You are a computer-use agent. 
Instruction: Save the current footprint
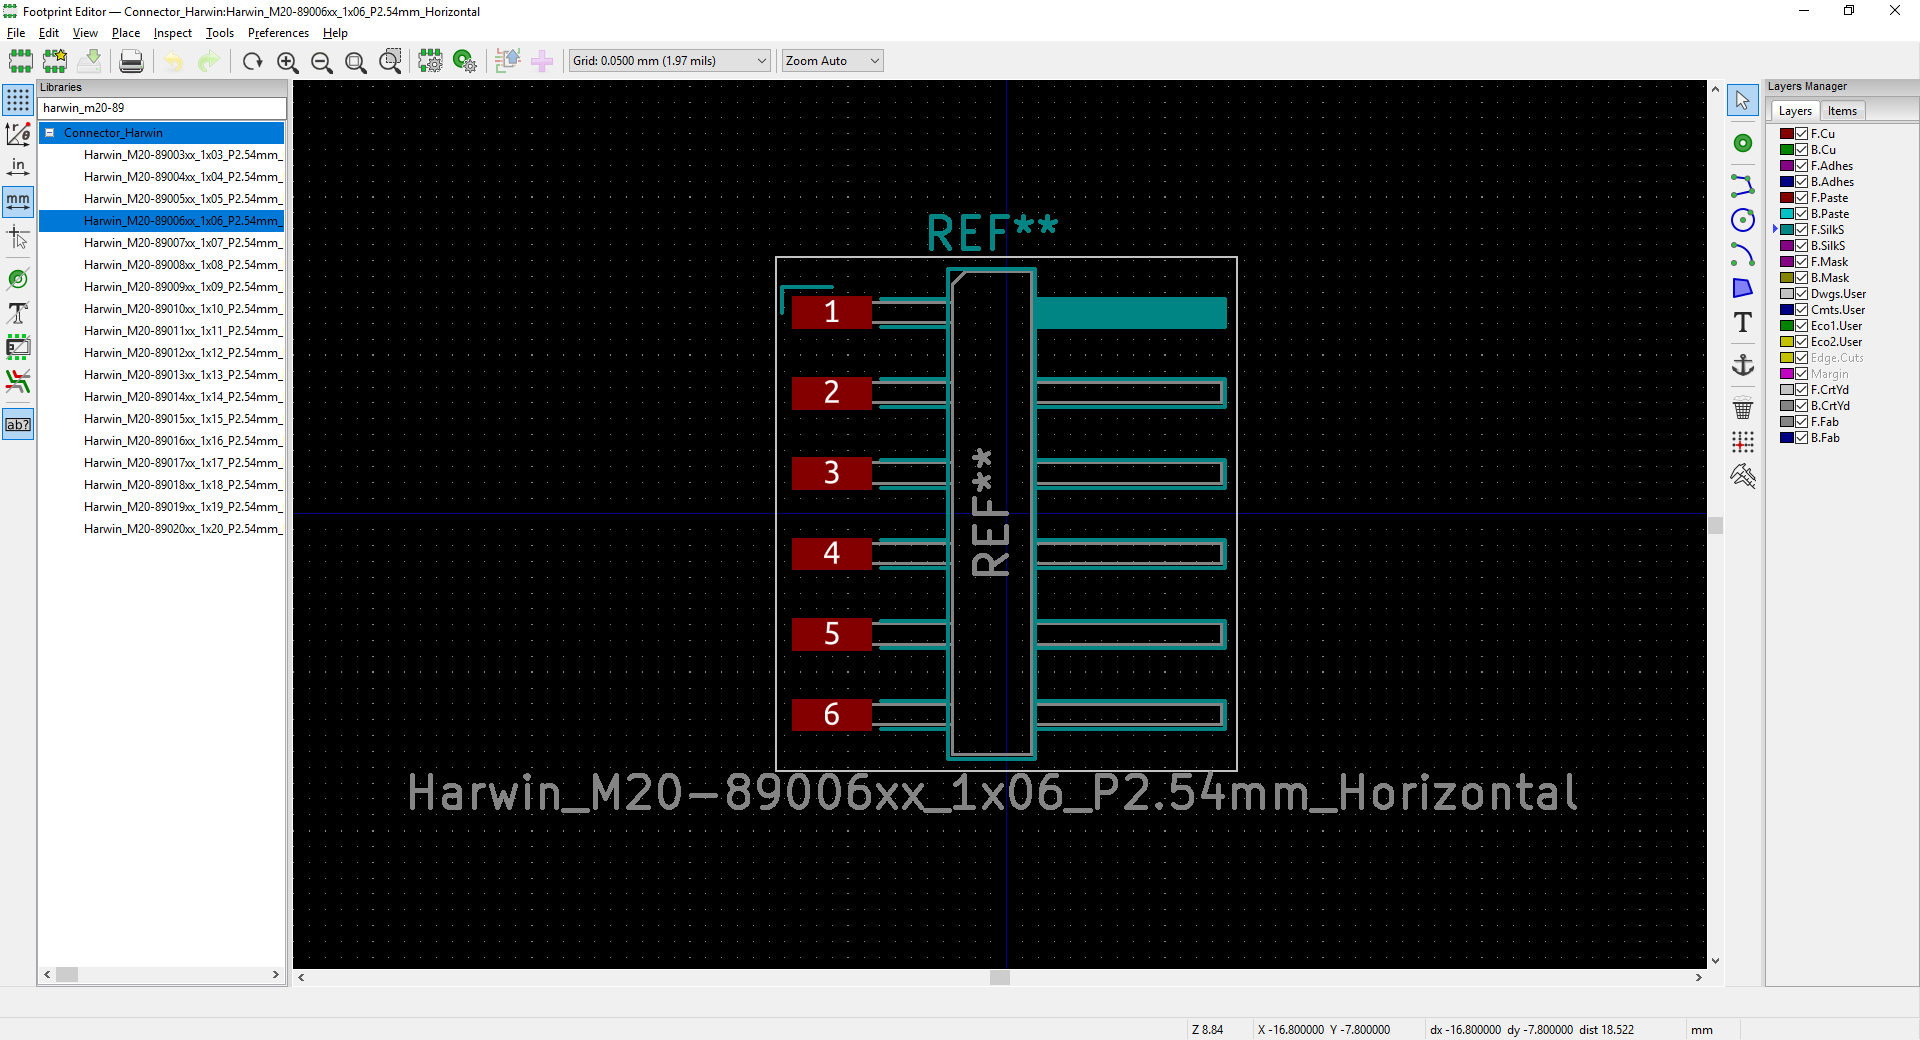(x=89, y=60)
